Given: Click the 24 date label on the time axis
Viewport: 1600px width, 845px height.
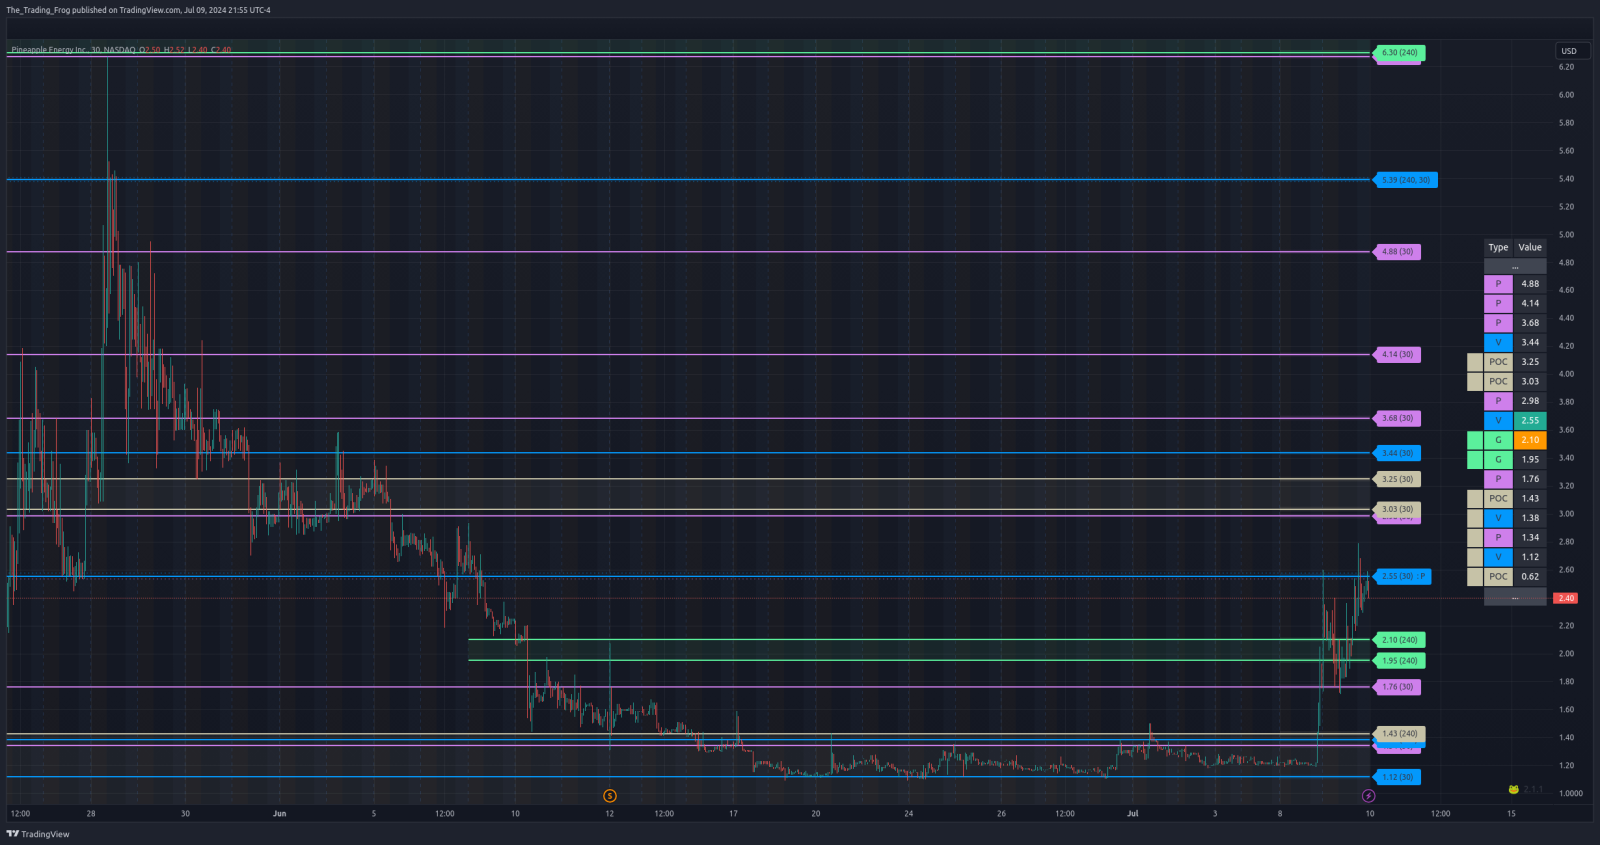Looking at the screenshot, I should point(908,814).
